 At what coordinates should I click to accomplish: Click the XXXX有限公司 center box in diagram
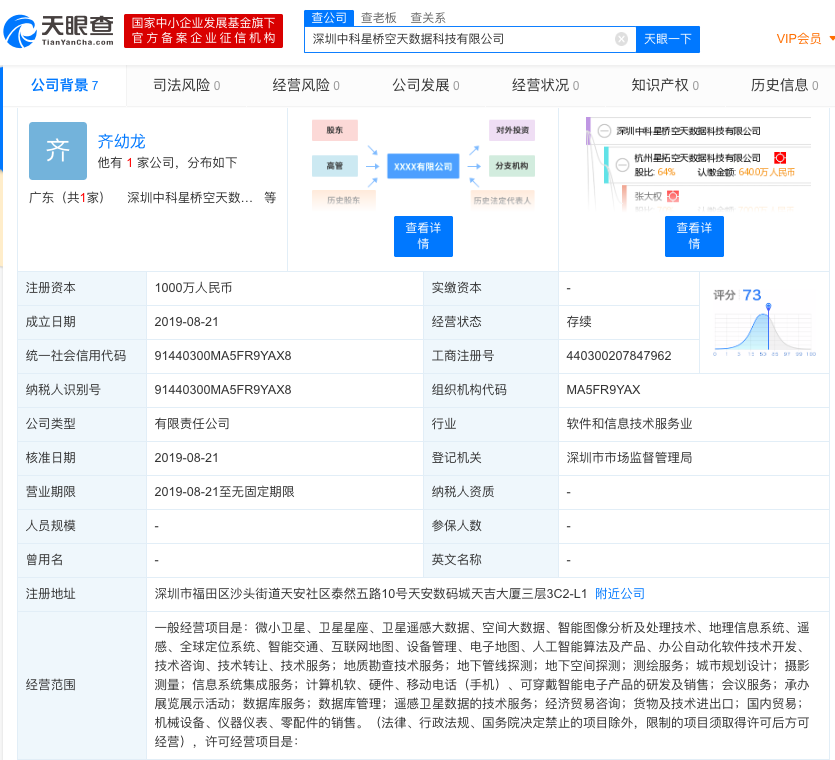[423, 166]
